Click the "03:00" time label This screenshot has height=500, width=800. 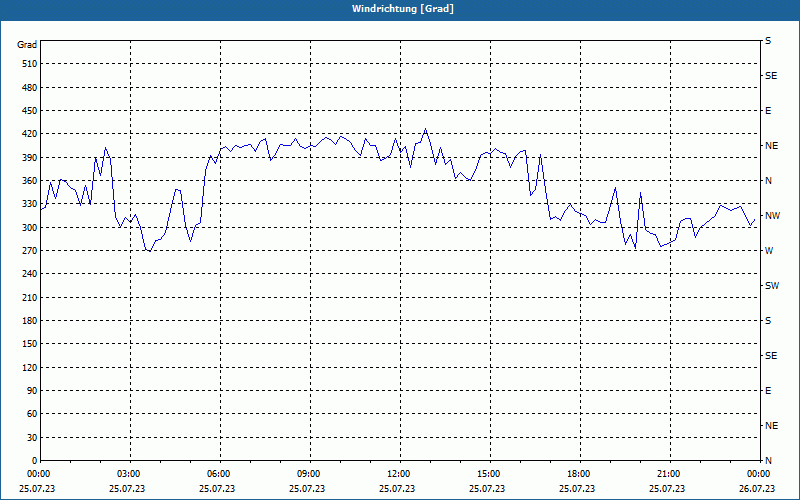[x=128, y=474]
